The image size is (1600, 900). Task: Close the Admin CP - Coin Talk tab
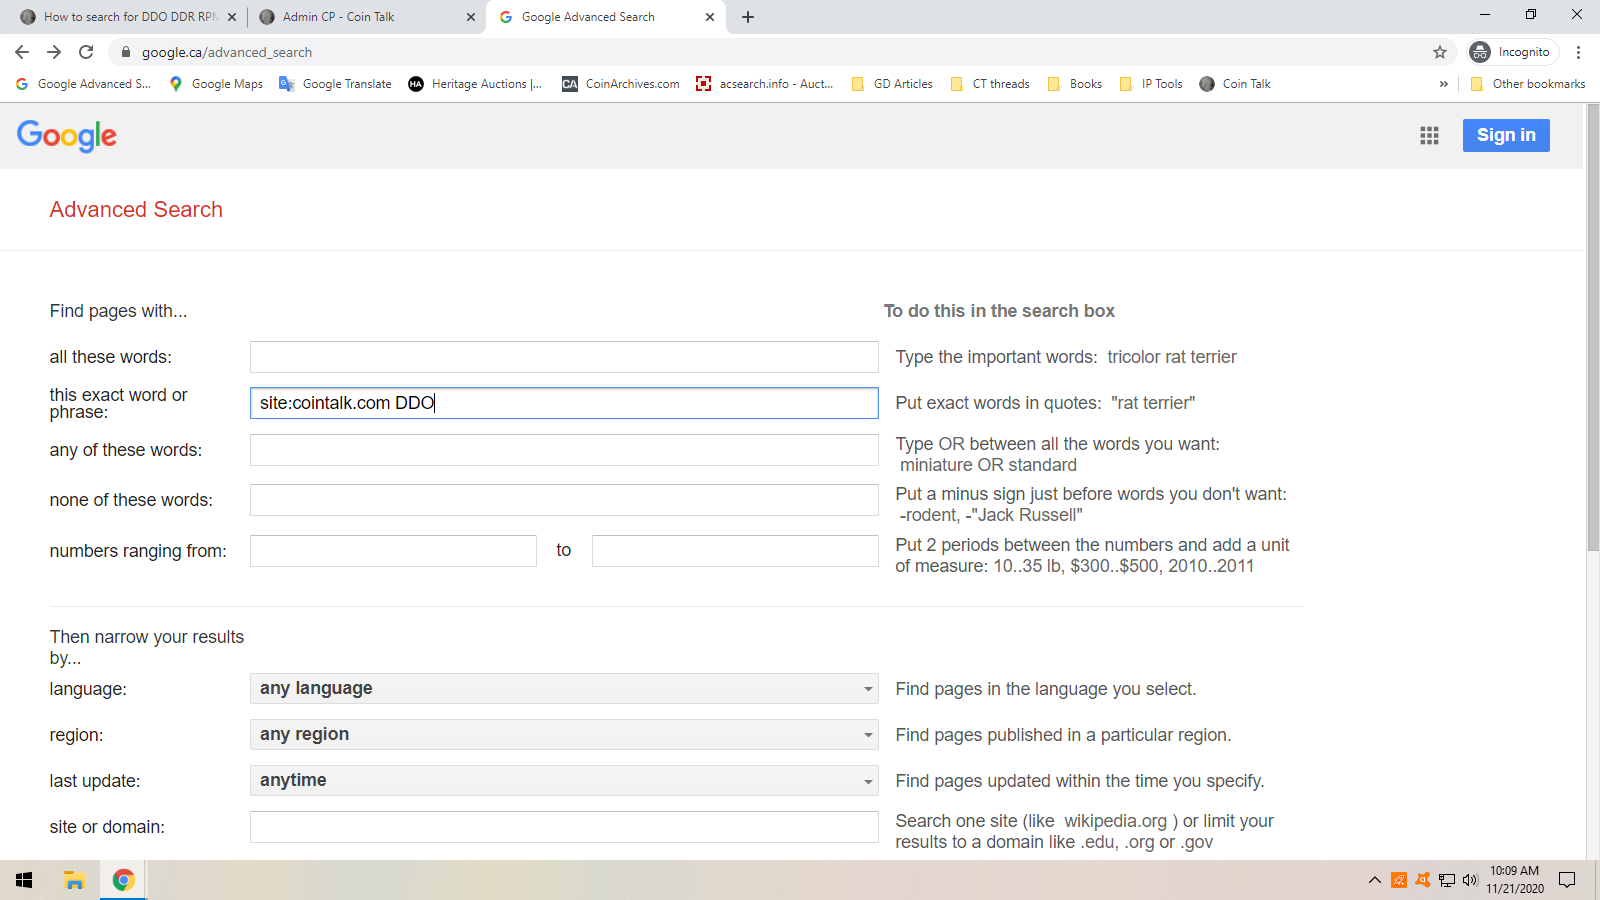coord(471,17)
